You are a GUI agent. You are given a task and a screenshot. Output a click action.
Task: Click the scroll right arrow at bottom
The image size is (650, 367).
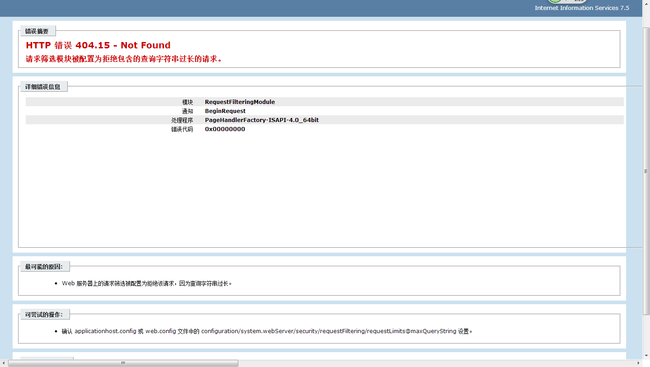638,363
